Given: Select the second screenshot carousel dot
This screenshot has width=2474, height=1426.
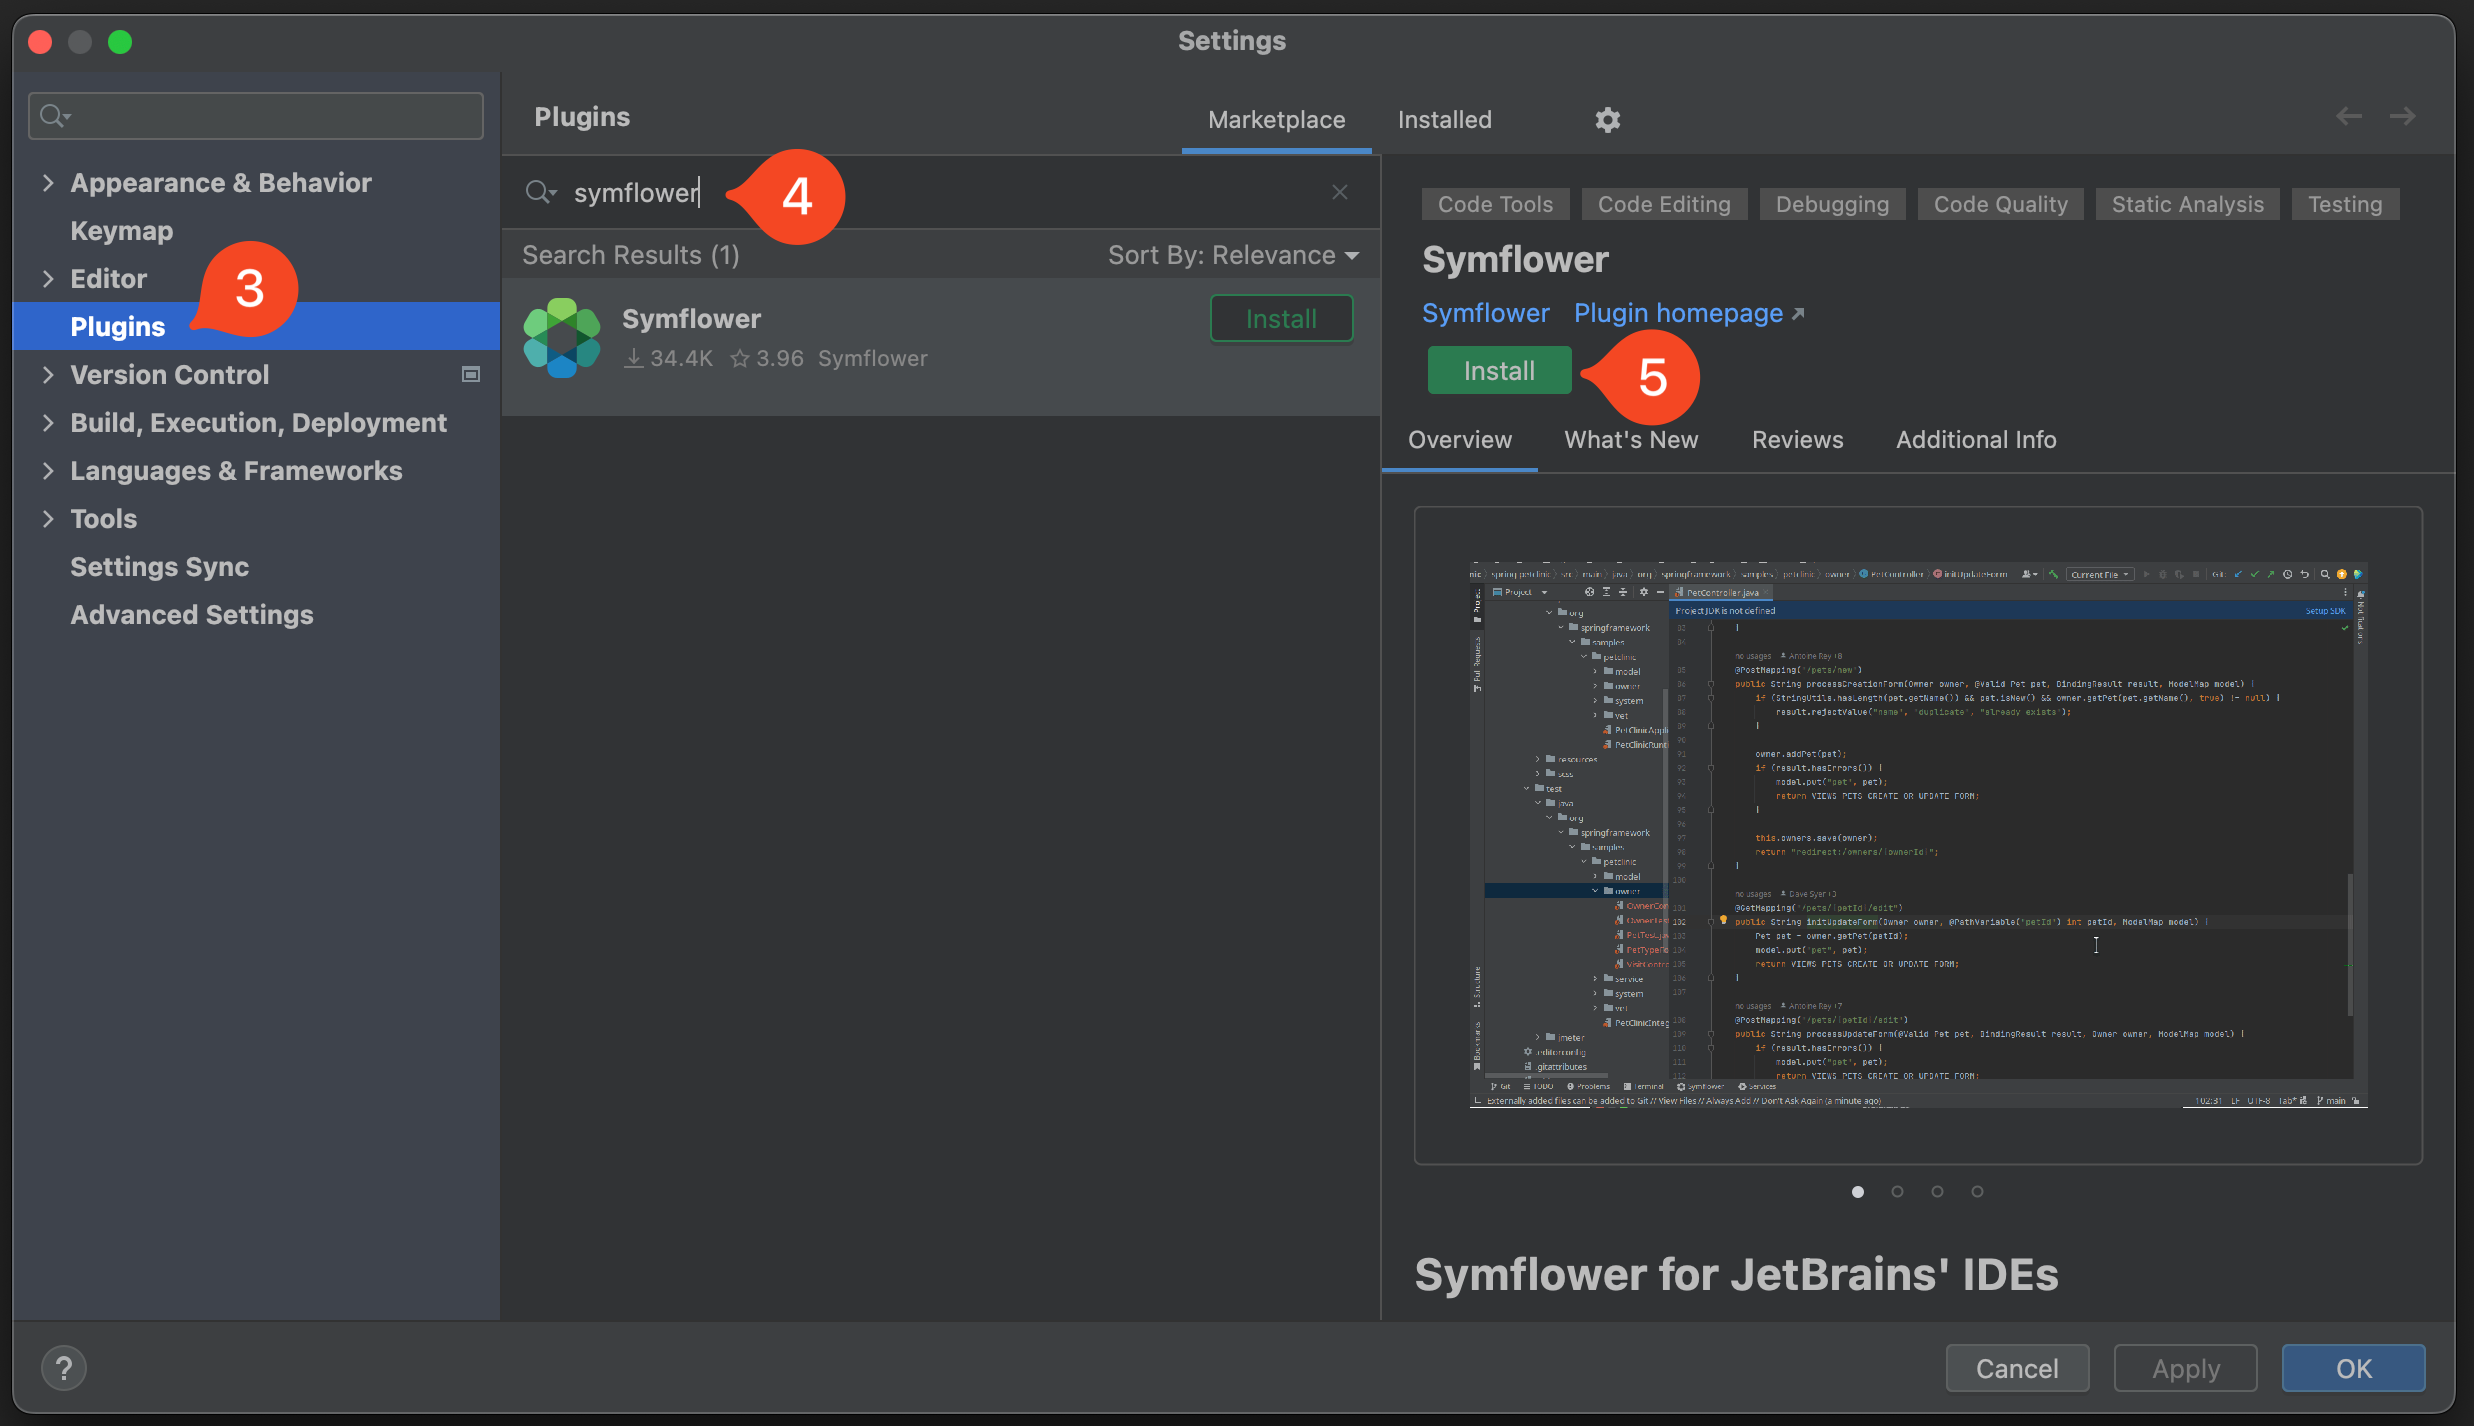Looking at the screenshot, I should point(1897,1191).
